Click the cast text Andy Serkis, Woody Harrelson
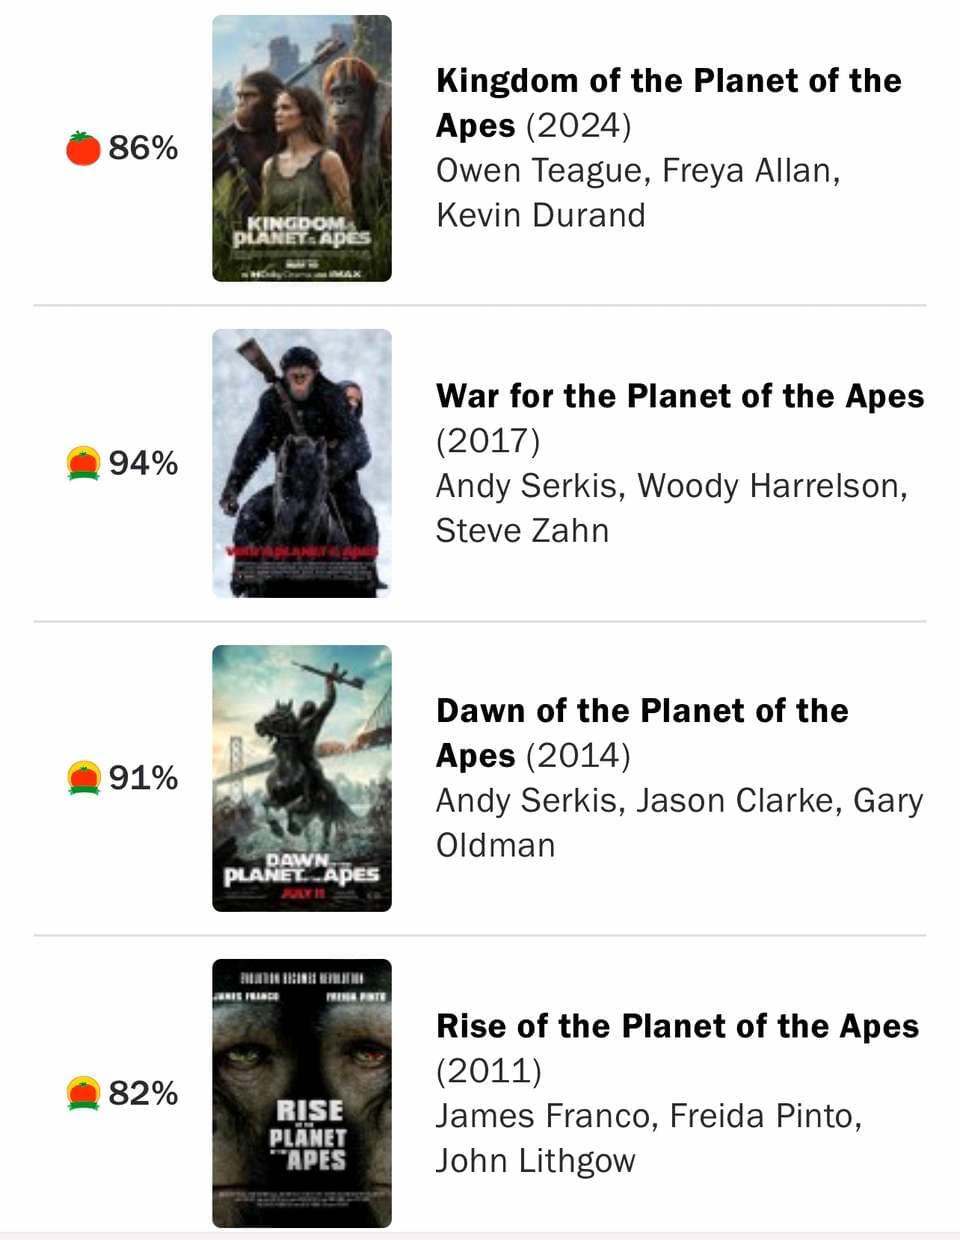Viewport: 960px width, 1240px height. click(x=671, y=486)
